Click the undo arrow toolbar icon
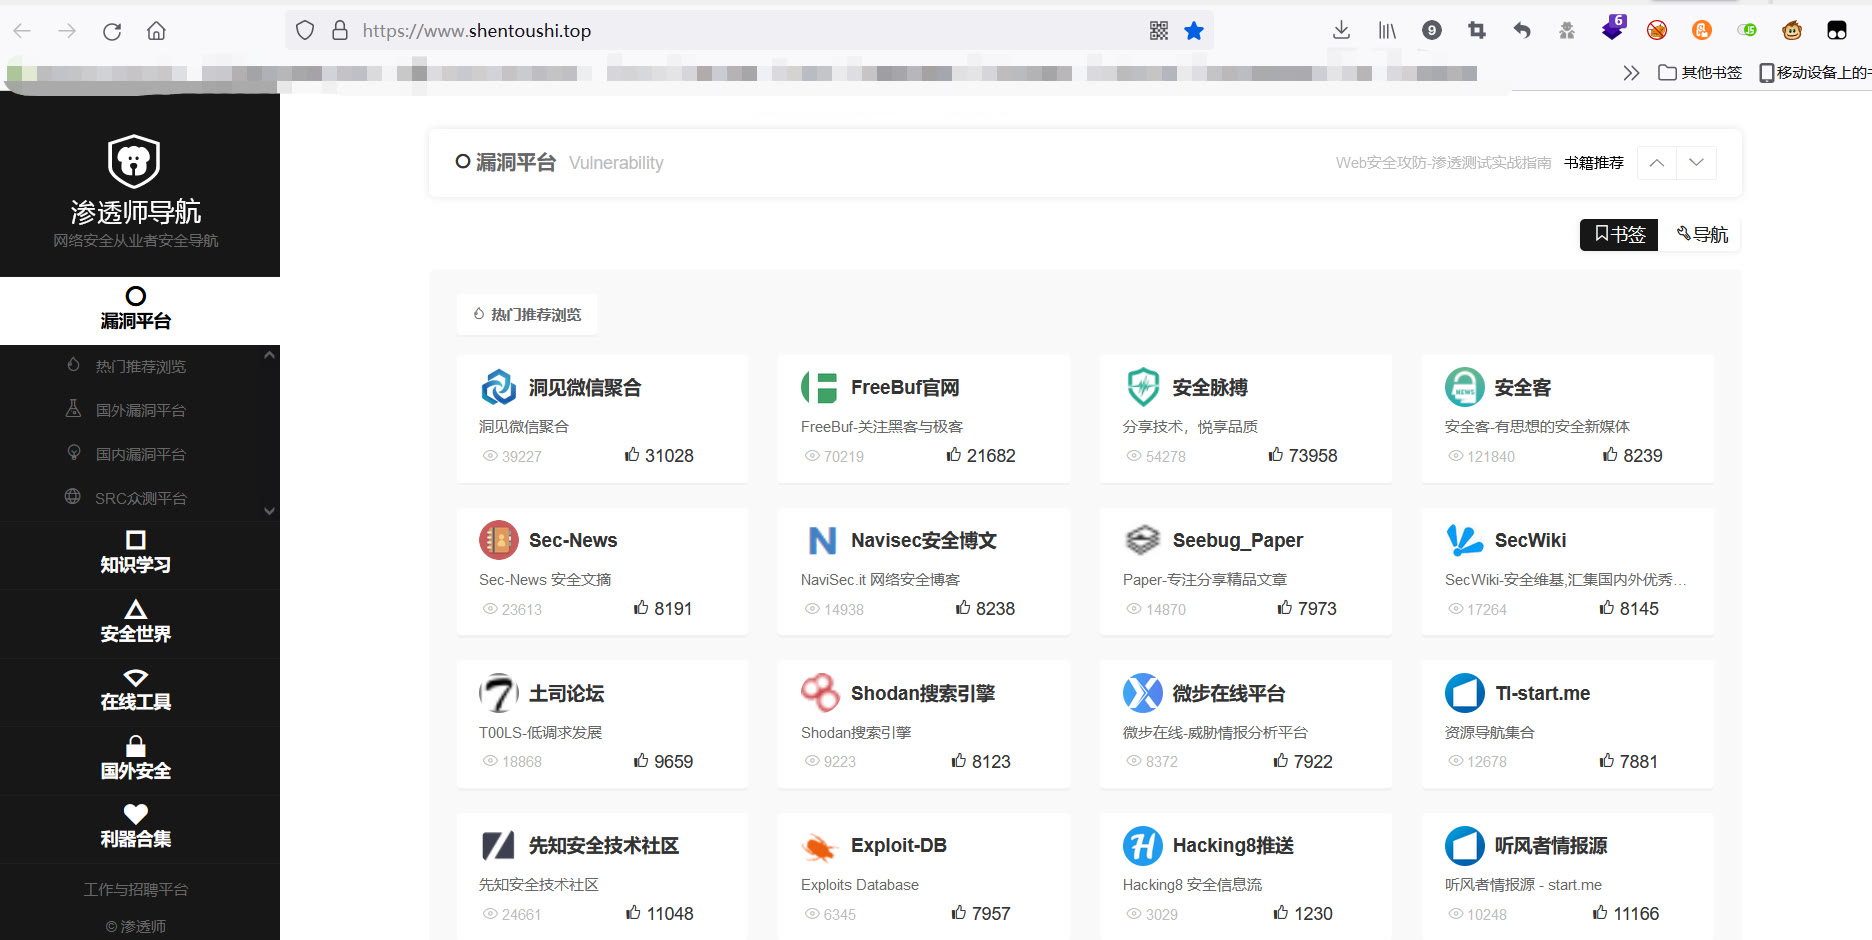The image size is (1872, 940). [1522, 31]
